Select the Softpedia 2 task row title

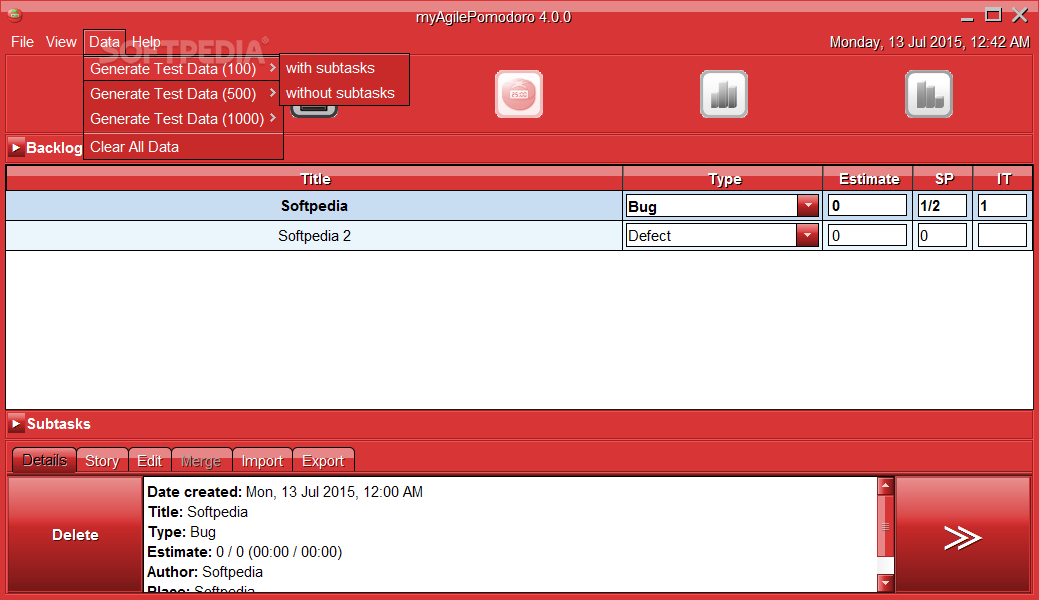pyautogui.click(x=314, y=235)
